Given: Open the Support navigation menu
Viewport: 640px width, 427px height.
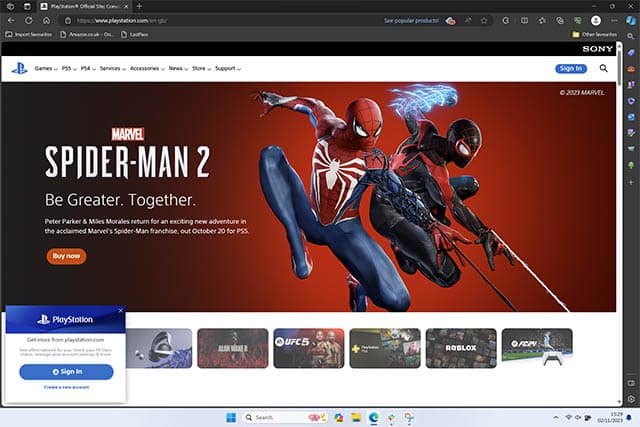Looking at the screenshot, I should (x=226, y=68).
